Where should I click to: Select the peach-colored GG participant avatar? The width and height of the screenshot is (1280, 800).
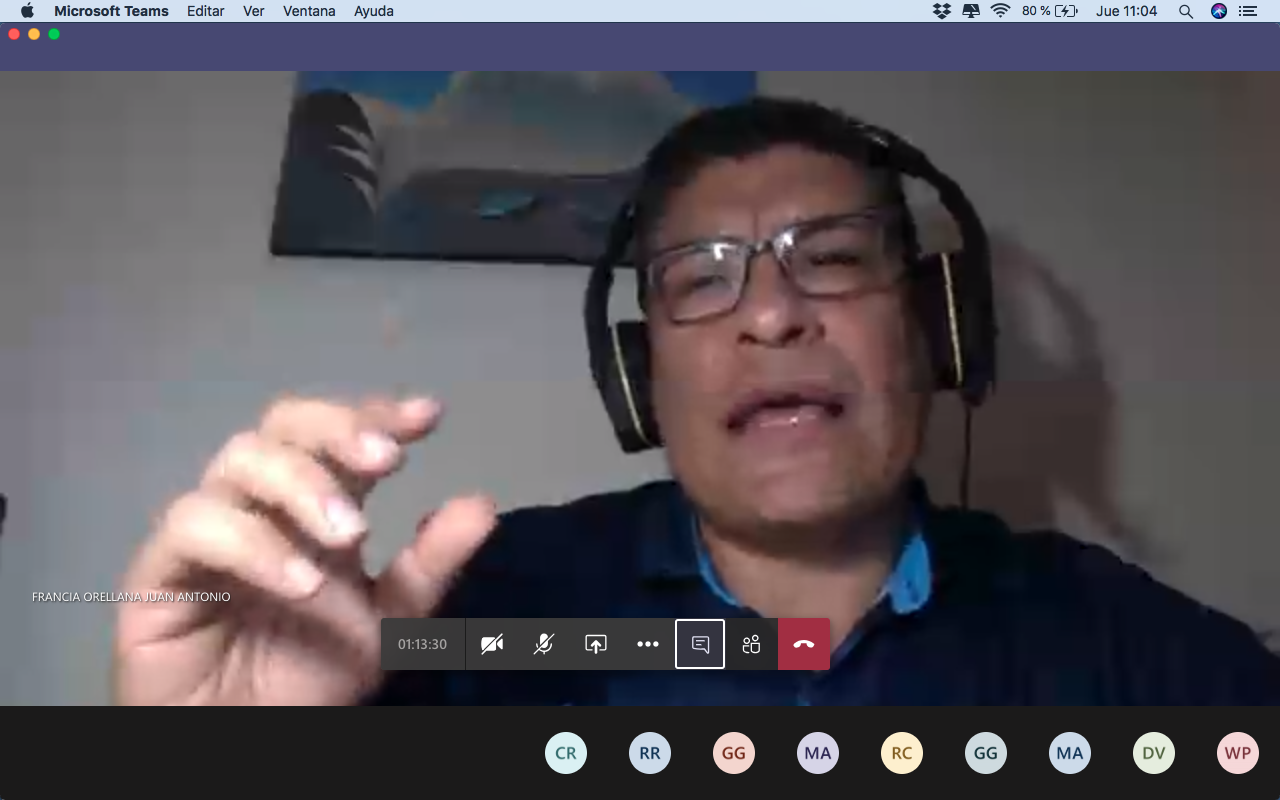click(734, 753)
